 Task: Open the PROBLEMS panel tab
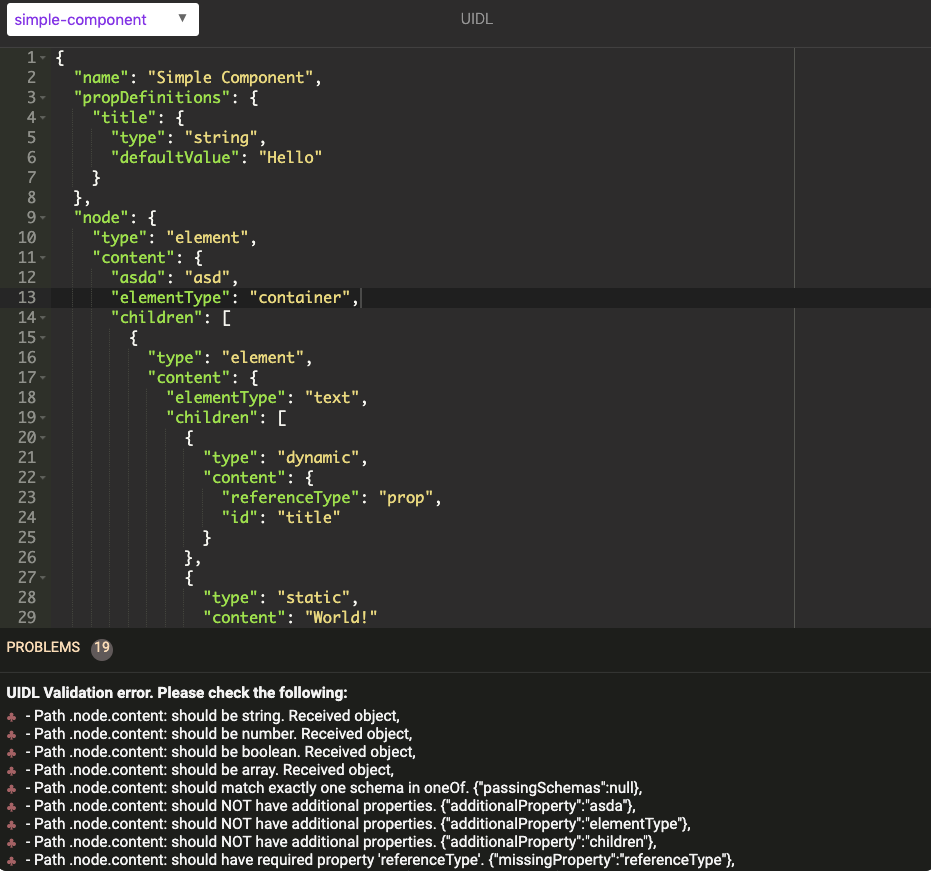[x=43, y=647]
